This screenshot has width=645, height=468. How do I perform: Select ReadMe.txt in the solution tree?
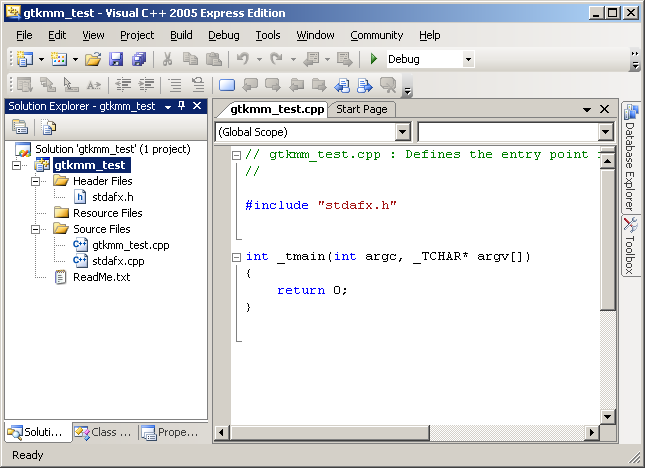101,277
